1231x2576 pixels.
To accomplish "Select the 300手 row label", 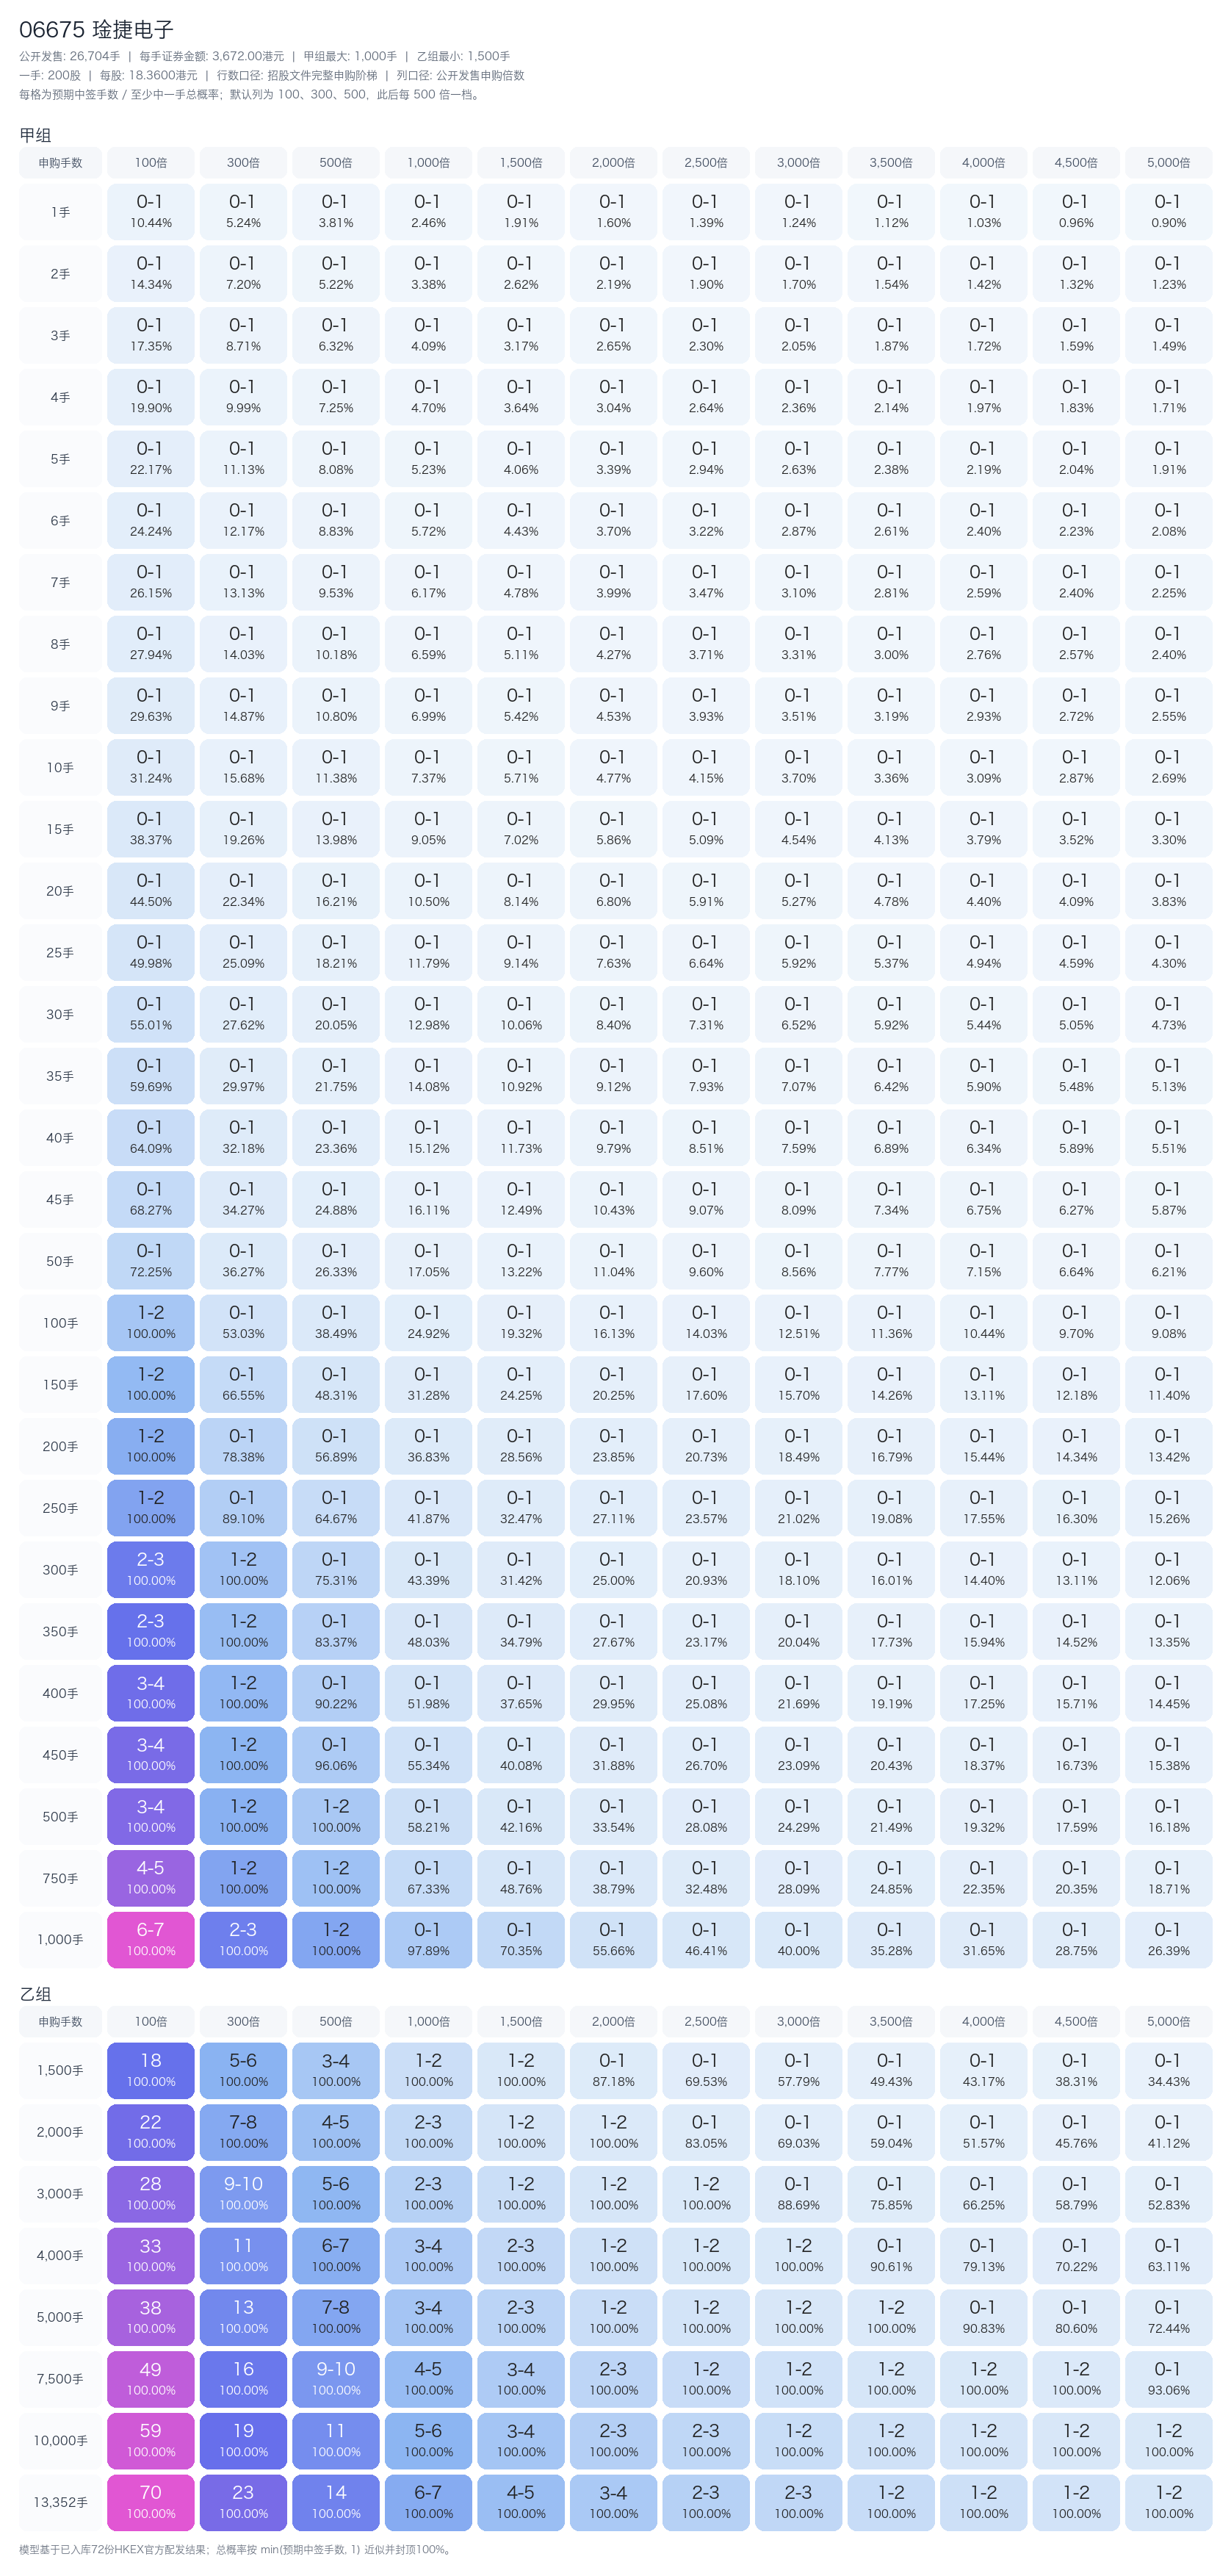I will pos(60,1569).
